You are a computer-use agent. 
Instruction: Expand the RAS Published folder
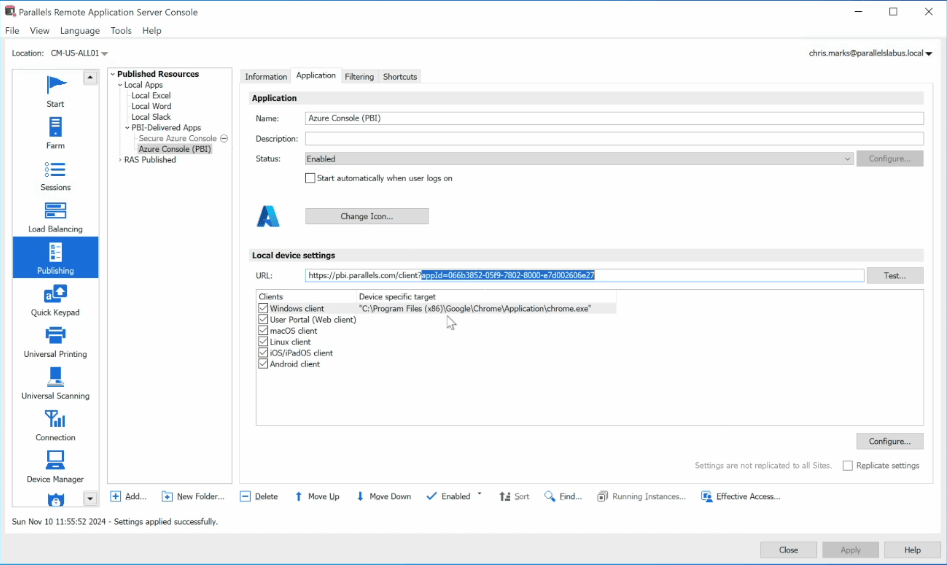point(120,160)
